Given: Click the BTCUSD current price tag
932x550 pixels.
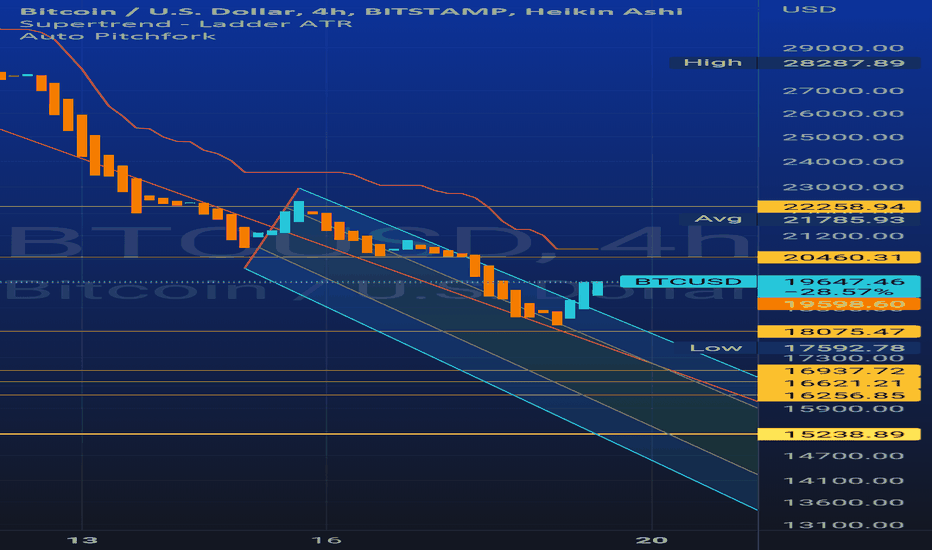Looking at the screenshot, I should pos(688,281).
